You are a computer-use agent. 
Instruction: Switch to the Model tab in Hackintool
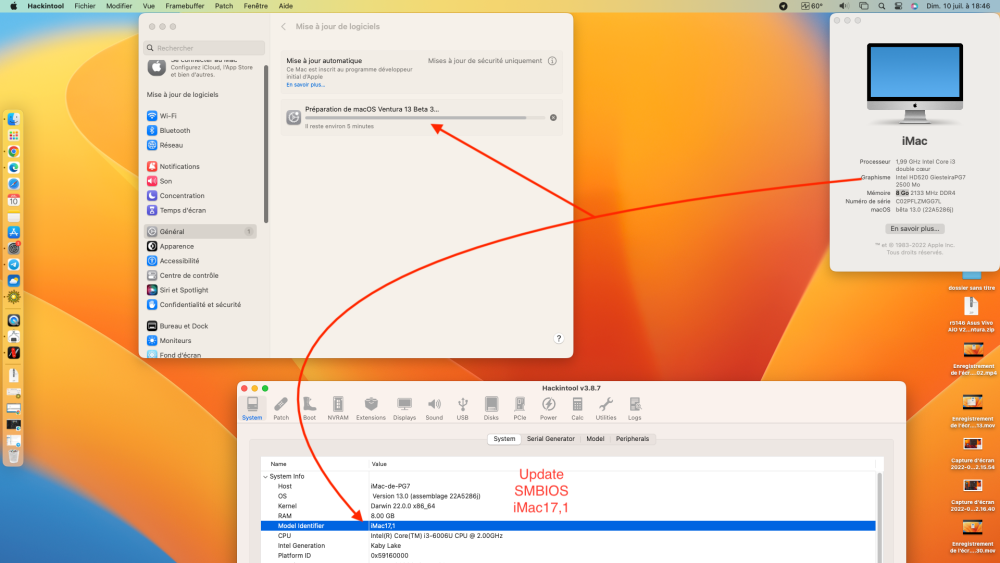[x=595, y=439]
